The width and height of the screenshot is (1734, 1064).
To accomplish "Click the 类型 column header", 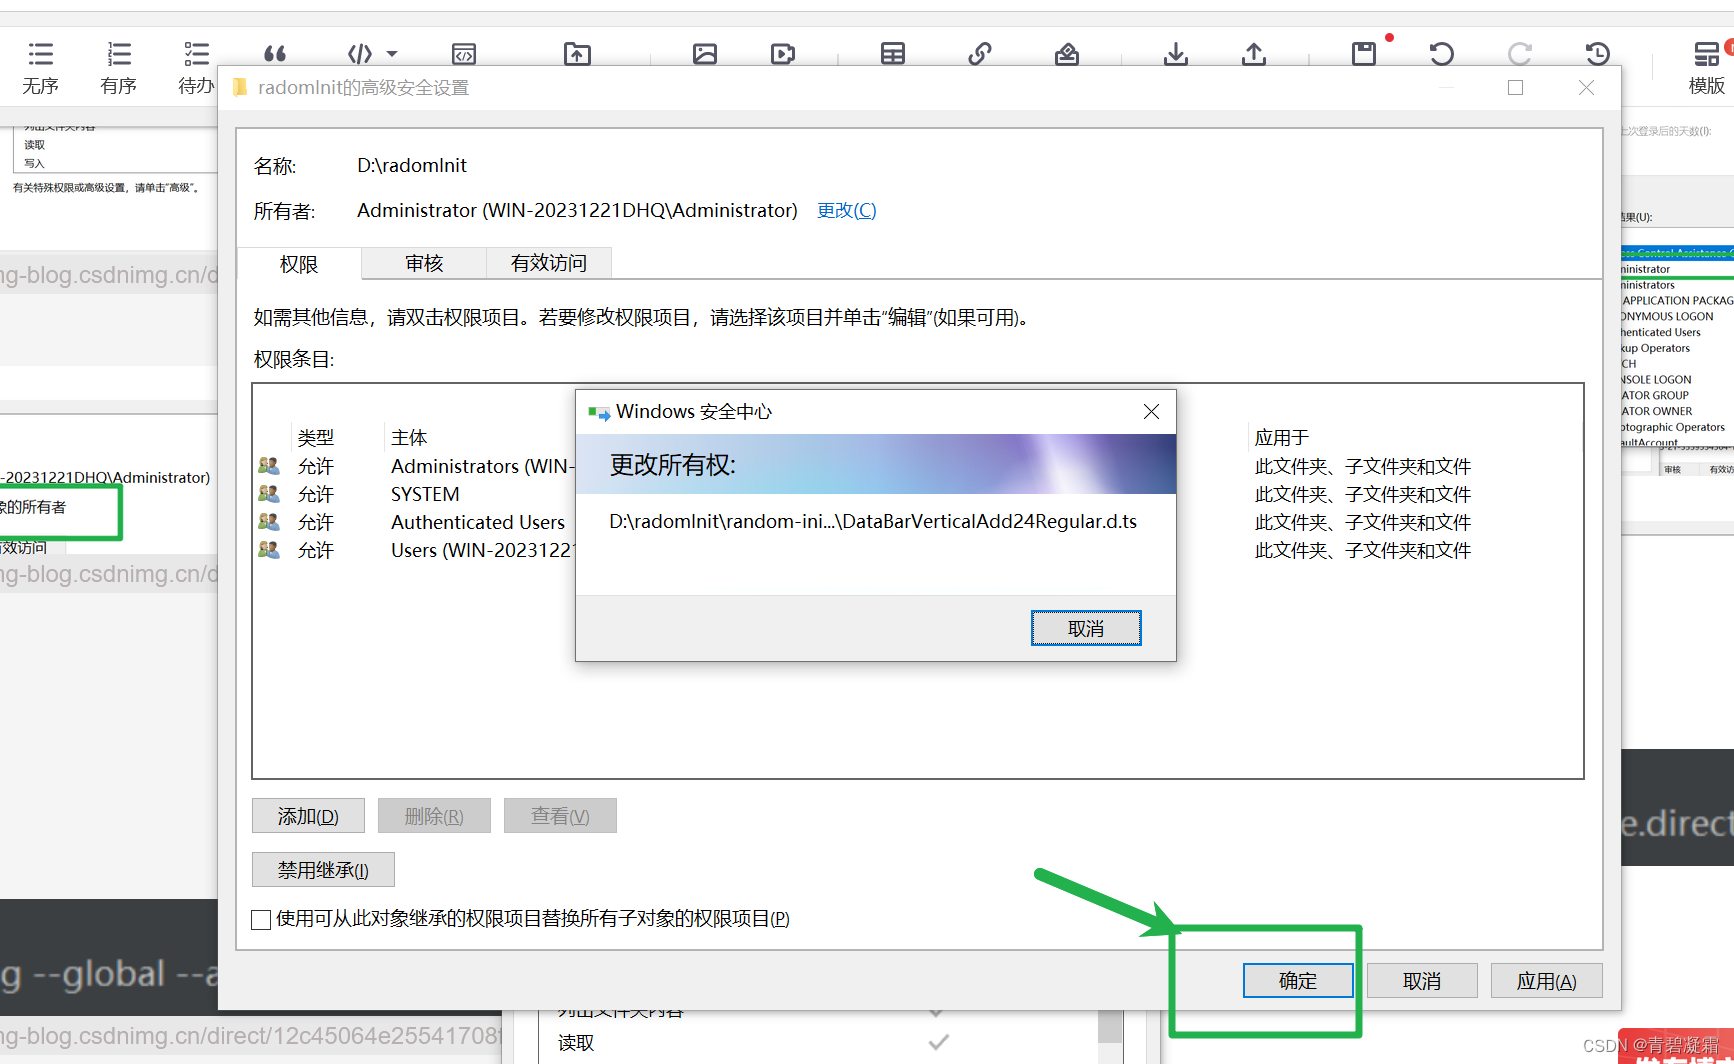I will (x=316, y=437).
